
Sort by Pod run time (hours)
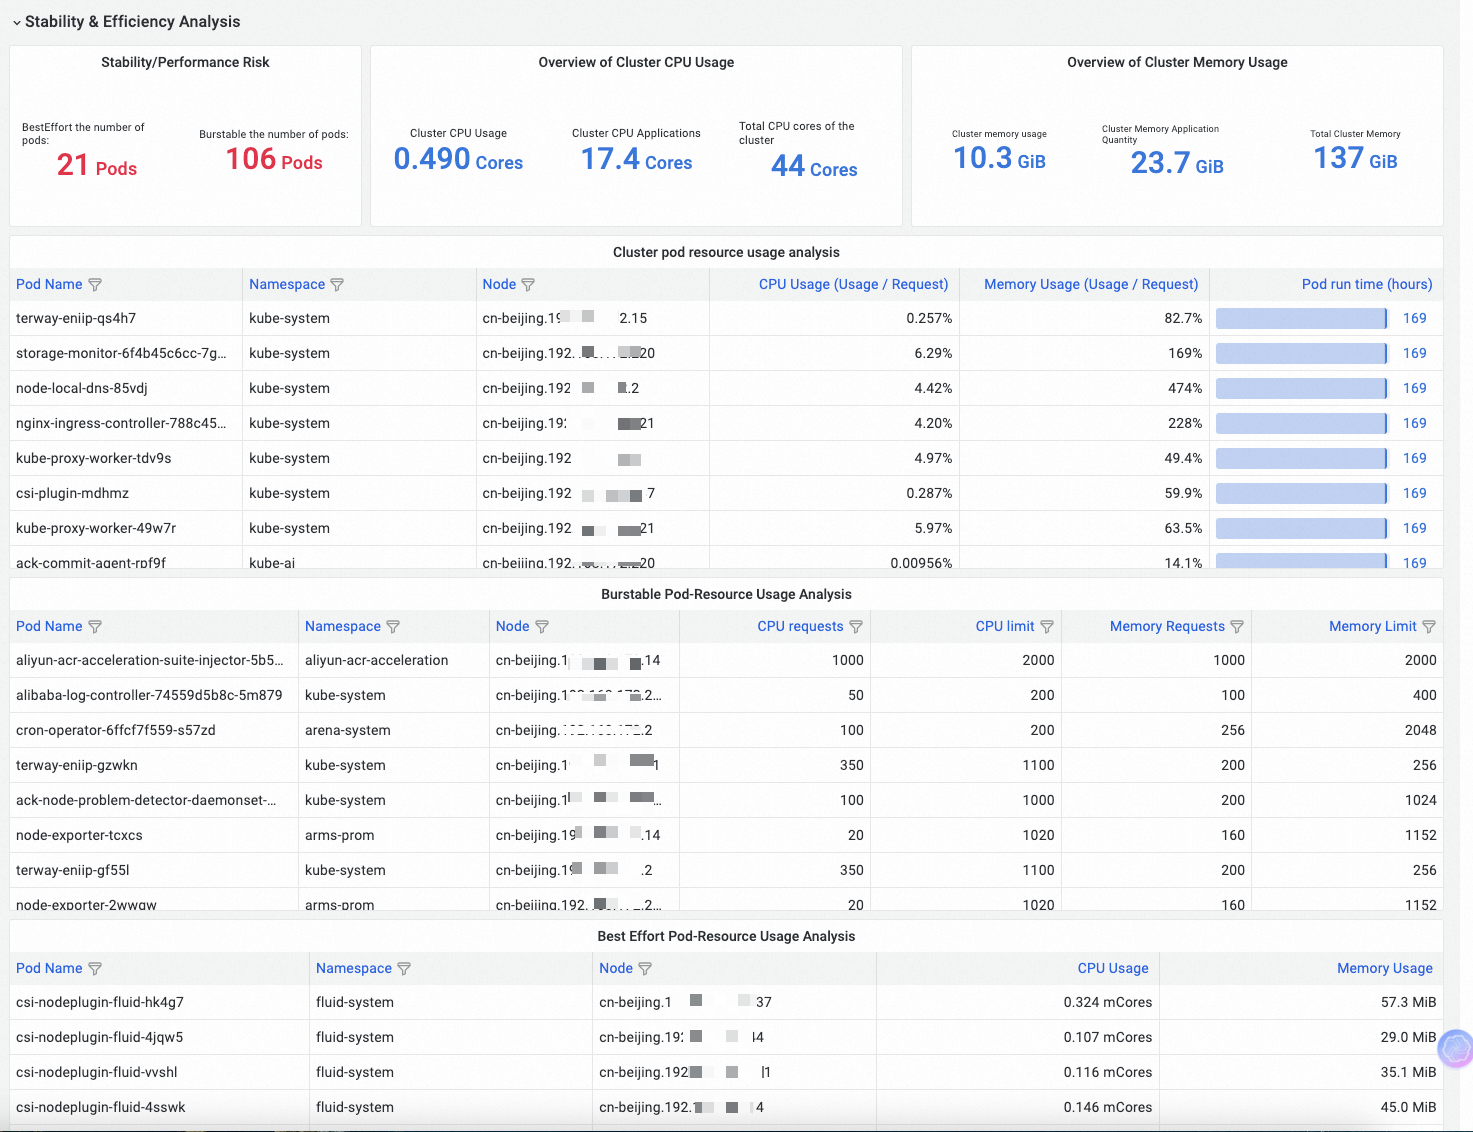(x=1366, y=285)
